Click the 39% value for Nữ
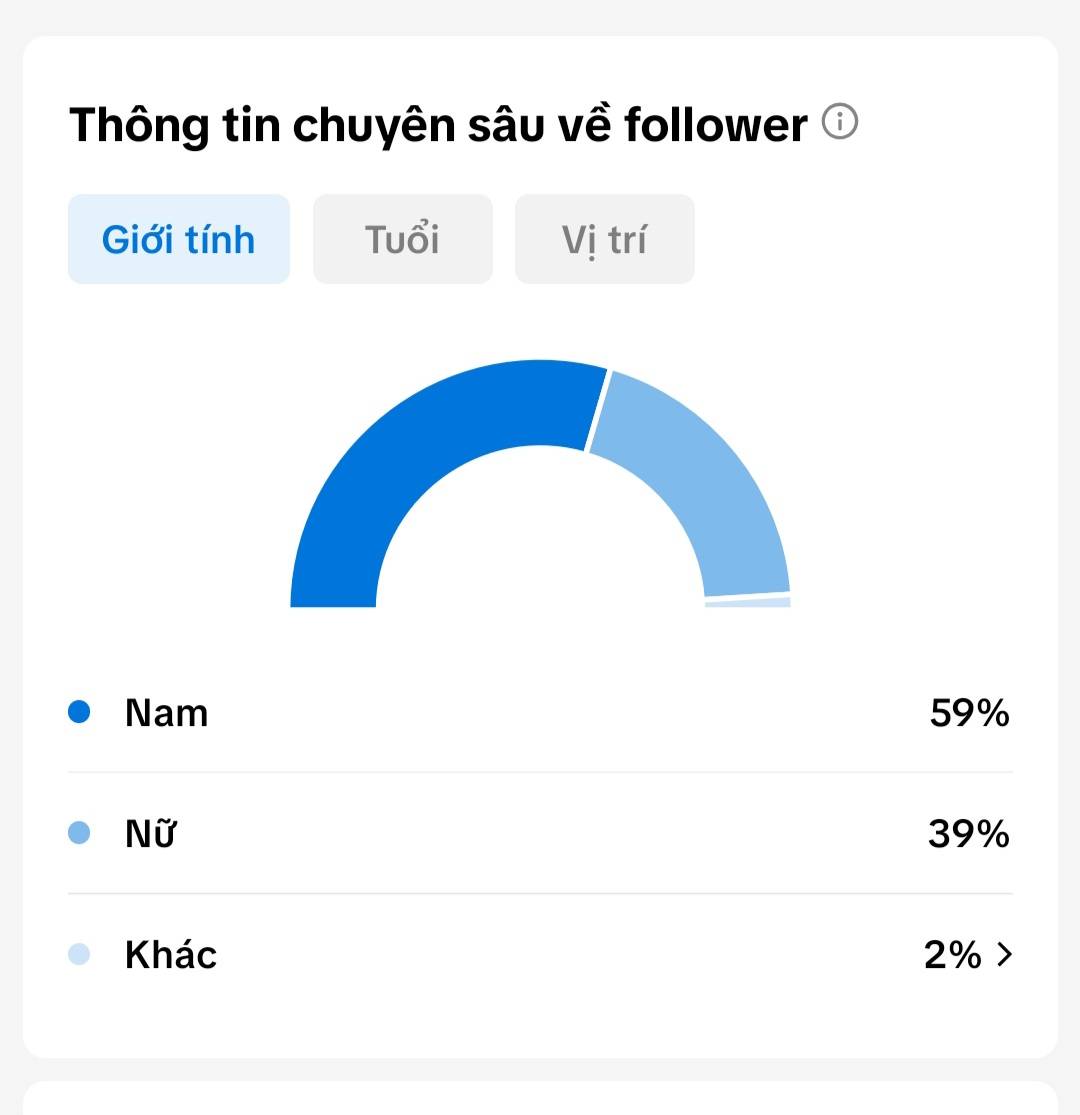Screen dimensions: 1080x1115 tap(968, 833)
